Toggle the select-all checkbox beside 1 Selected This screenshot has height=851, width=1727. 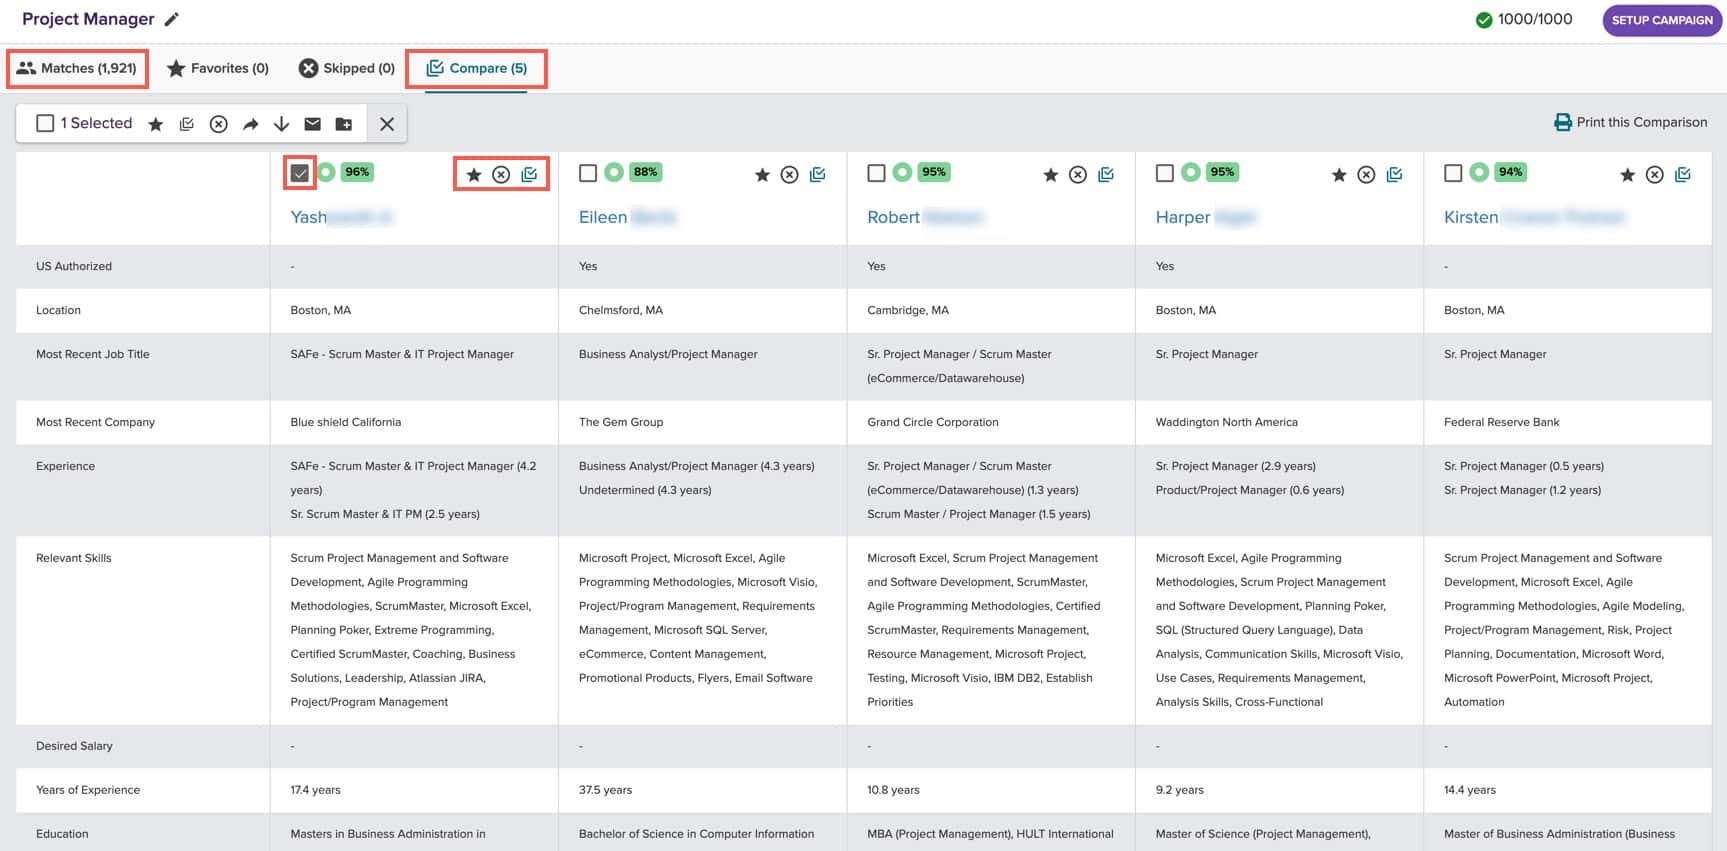(45, 123)
